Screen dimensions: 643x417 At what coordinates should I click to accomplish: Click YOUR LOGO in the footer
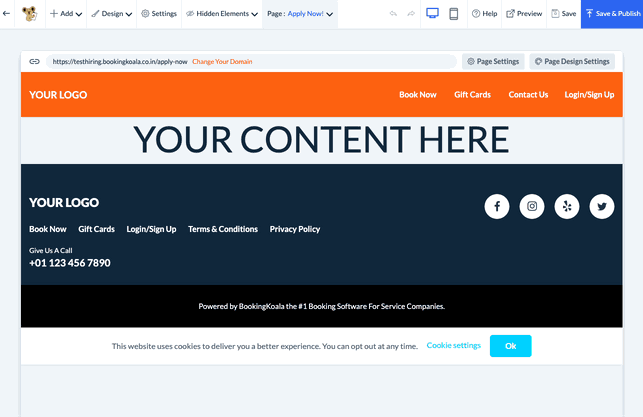tap(64, 203)
